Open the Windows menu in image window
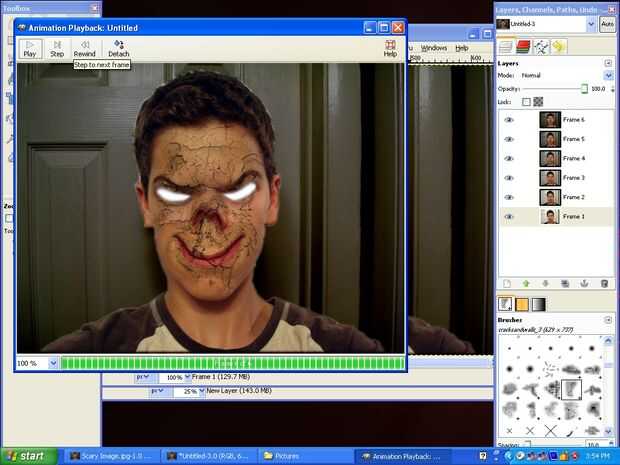The image size is (620, 465). pyautogui.click(x=434, y=48)
